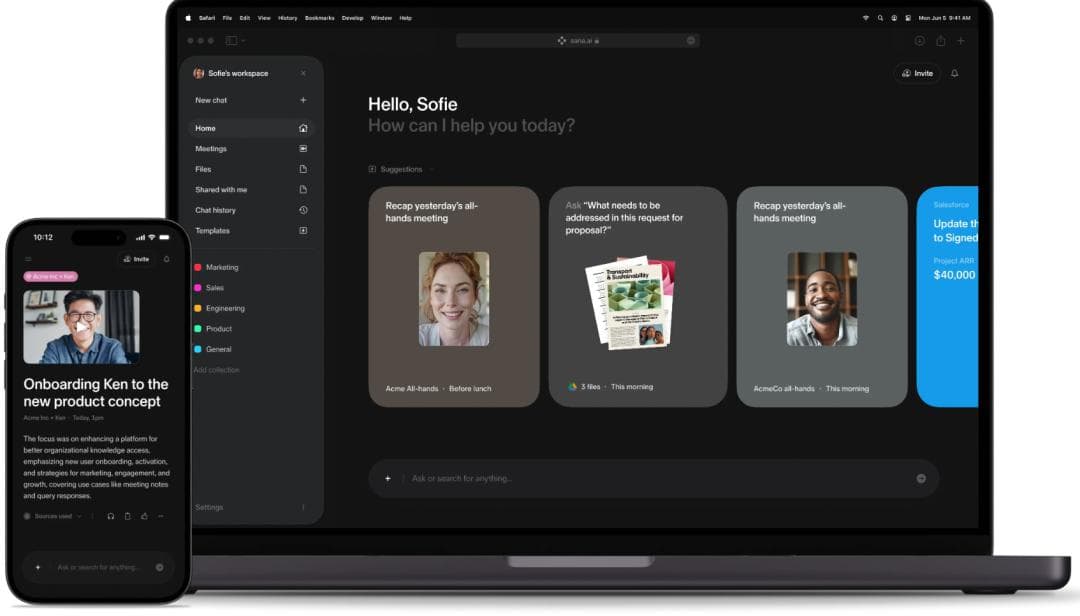
Task: Select the red Marketing collection
Action: 221,267
